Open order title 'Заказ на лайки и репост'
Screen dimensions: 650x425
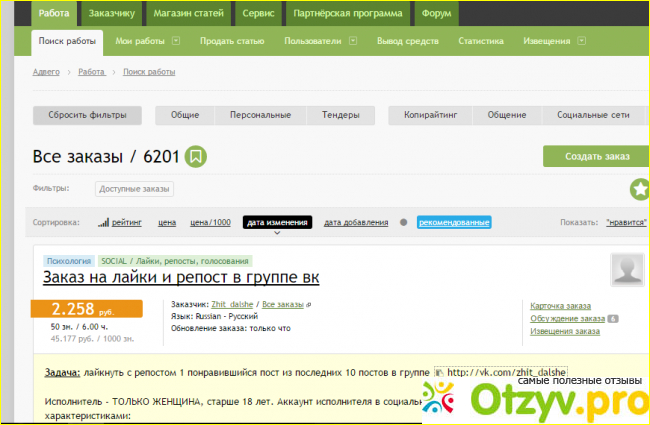(181, 277)
